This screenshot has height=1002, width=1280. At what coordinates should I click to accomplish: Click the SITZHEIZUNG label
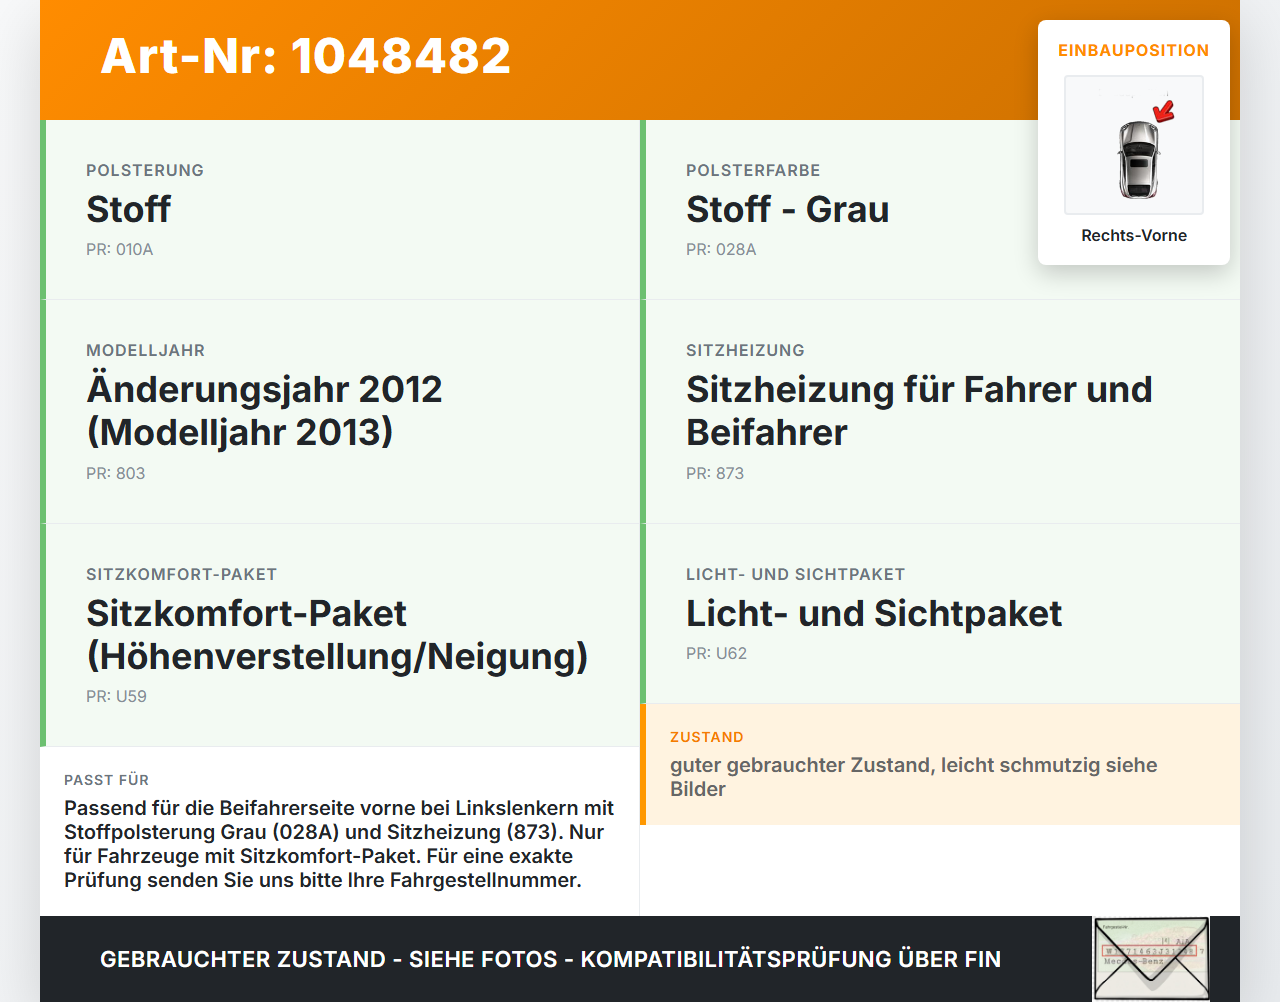(745, 350)
